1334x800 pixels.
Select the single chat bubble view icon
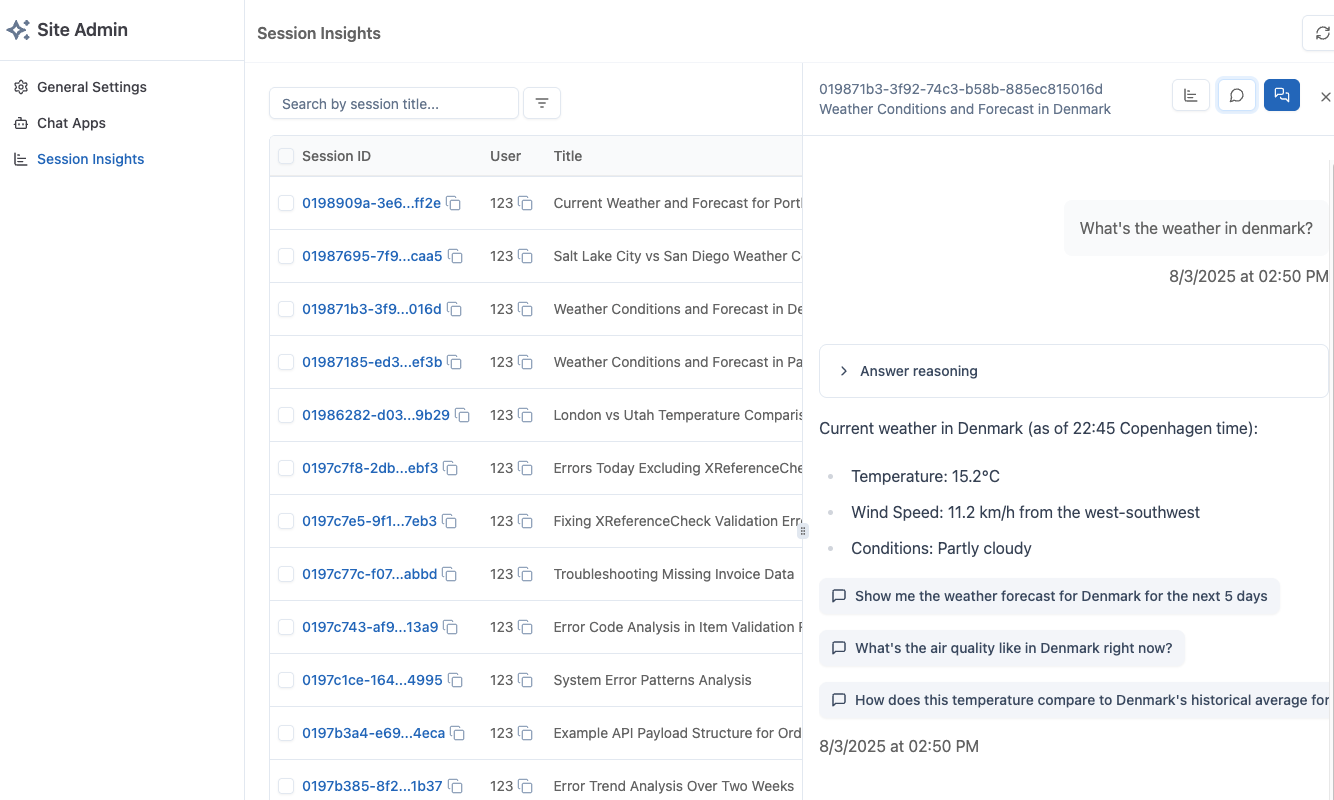(x=1236, y=94)
